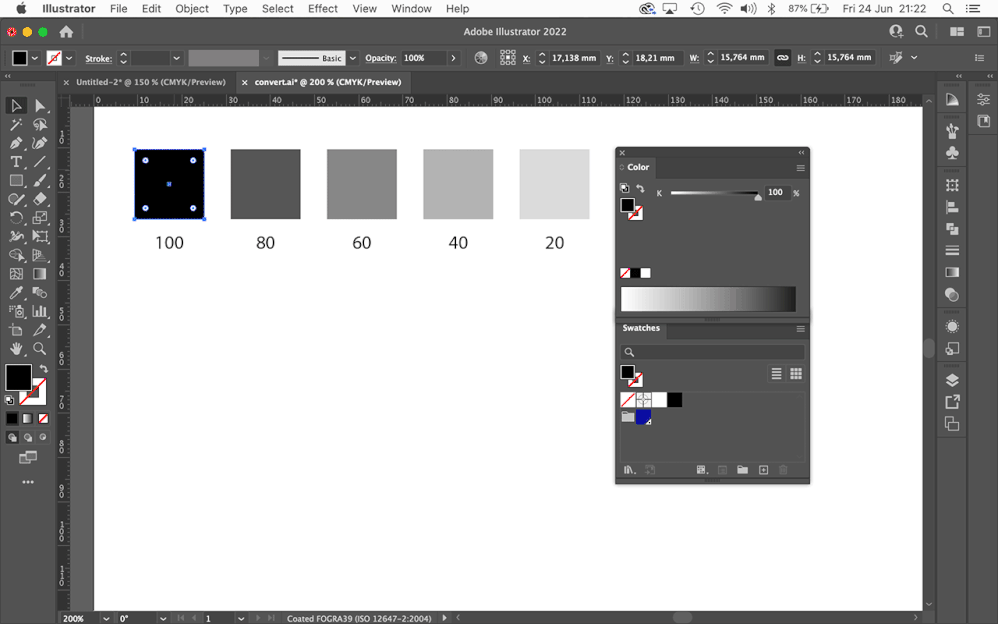
Task: Activate the Type tool
Action: [x=16, y=159]
